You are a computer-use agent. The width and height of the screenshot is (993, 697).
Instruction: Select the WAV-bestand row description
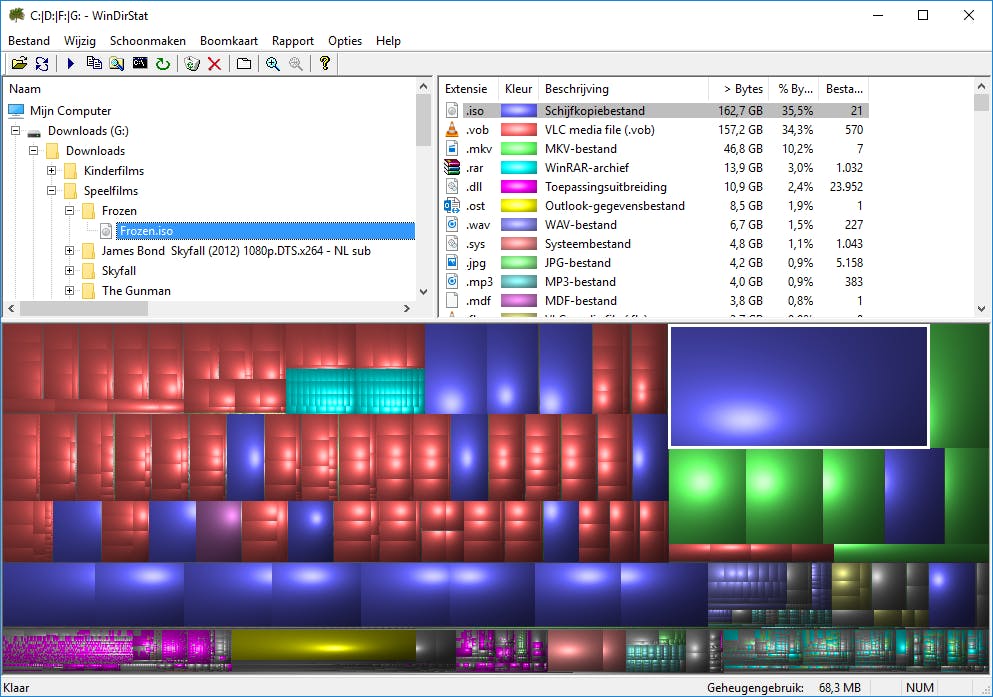[x=581, y=224]
